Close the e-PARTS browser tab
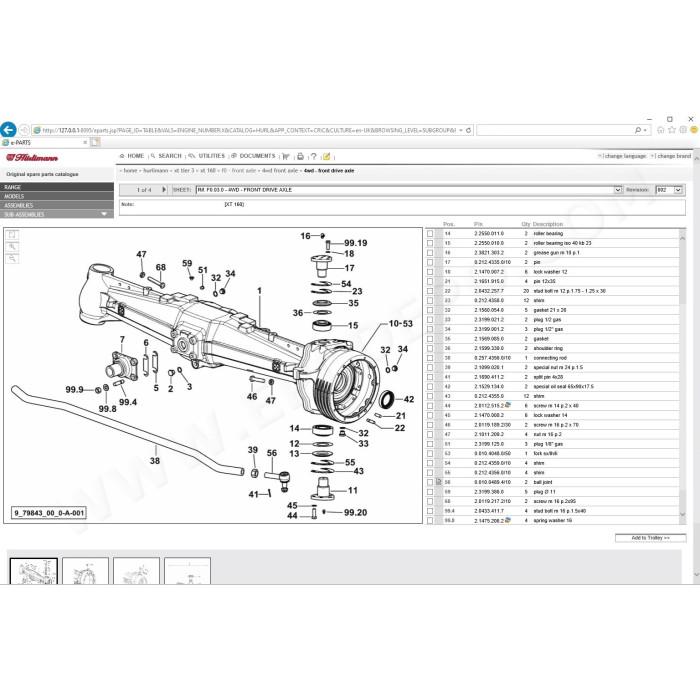The image size is (700, 700). [x=85, y=142]
